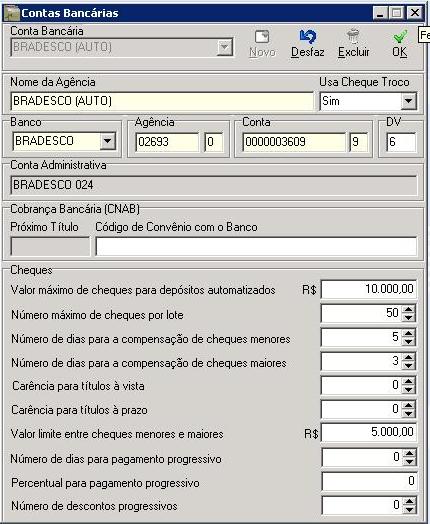
Task: Delete the account using Excluir trash icon
Action: click(353, 37)
